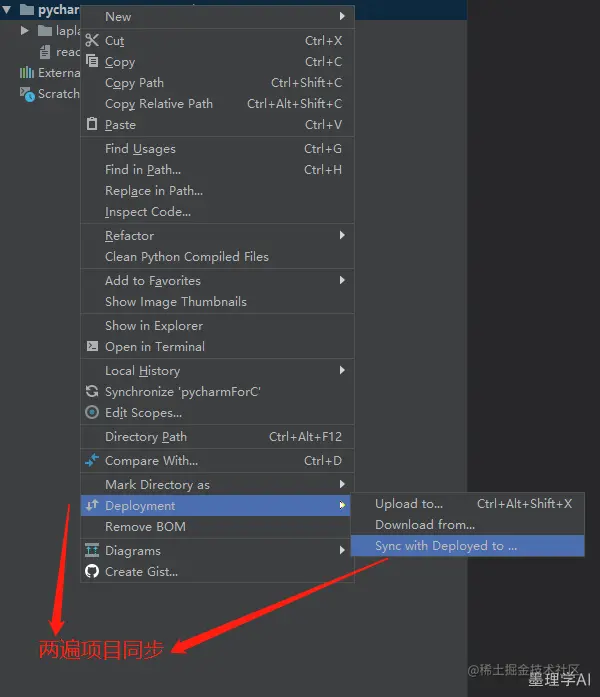Open the Deployment submenu arrow
Image resolution: width=600 pixels, height=697 pixels.
(342, 505)
